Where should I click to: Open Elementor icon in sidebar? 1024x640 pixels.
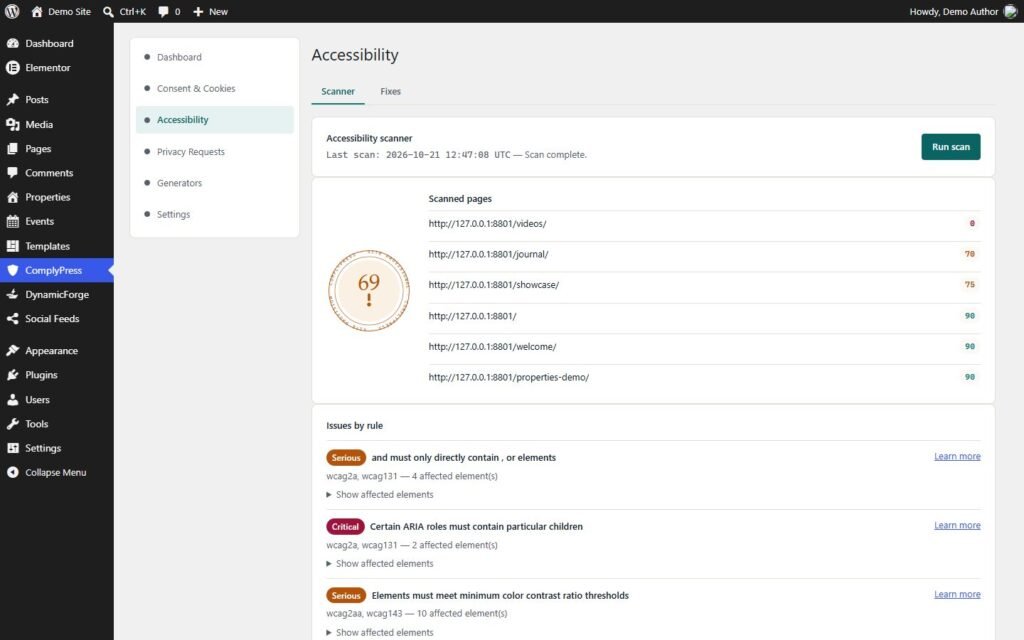pyautogui.click(x=12, y=67)
